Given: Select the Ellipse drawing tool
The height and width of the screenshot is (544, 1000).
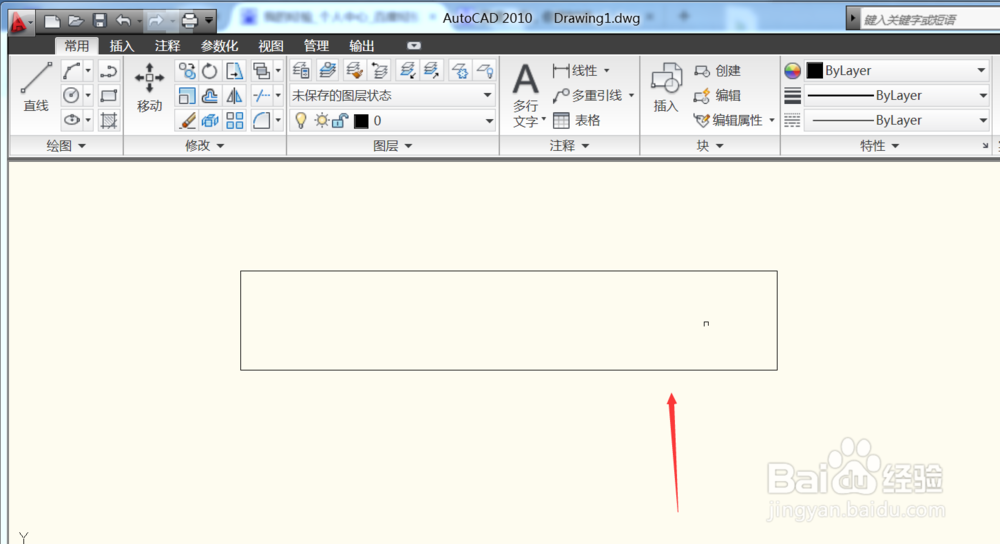Looking at the screenshot, I should pos(71,120).
